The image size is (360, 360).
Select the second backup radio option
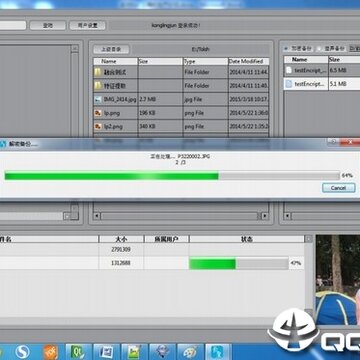(x=319, y=49)
